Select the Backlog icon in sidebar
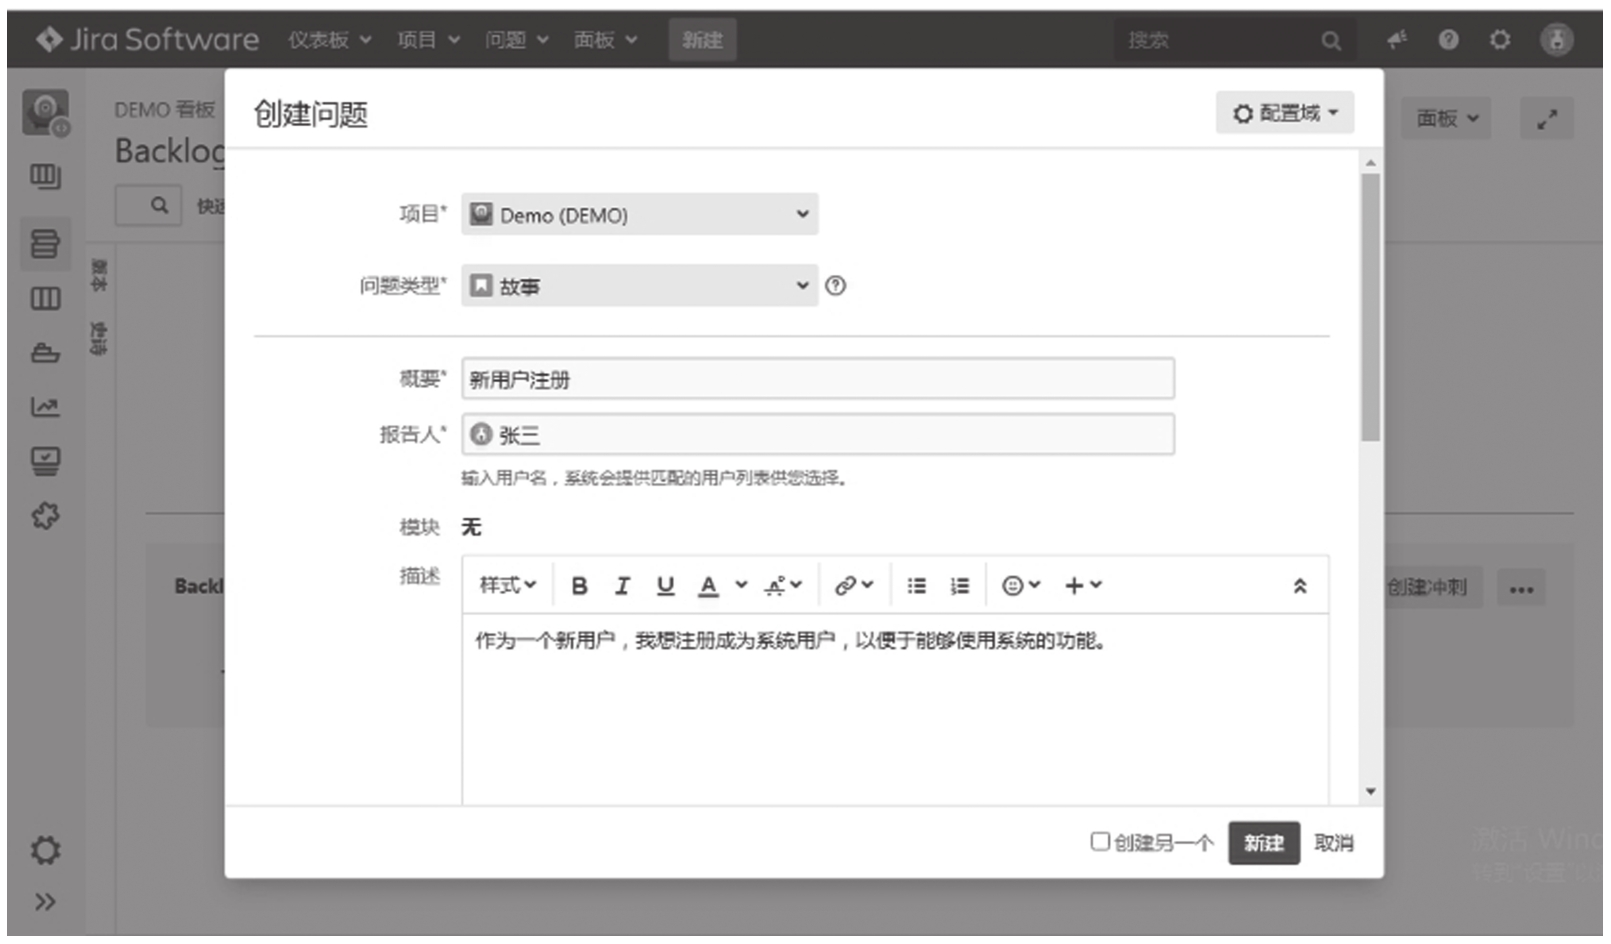 click(x=45, y=243)
